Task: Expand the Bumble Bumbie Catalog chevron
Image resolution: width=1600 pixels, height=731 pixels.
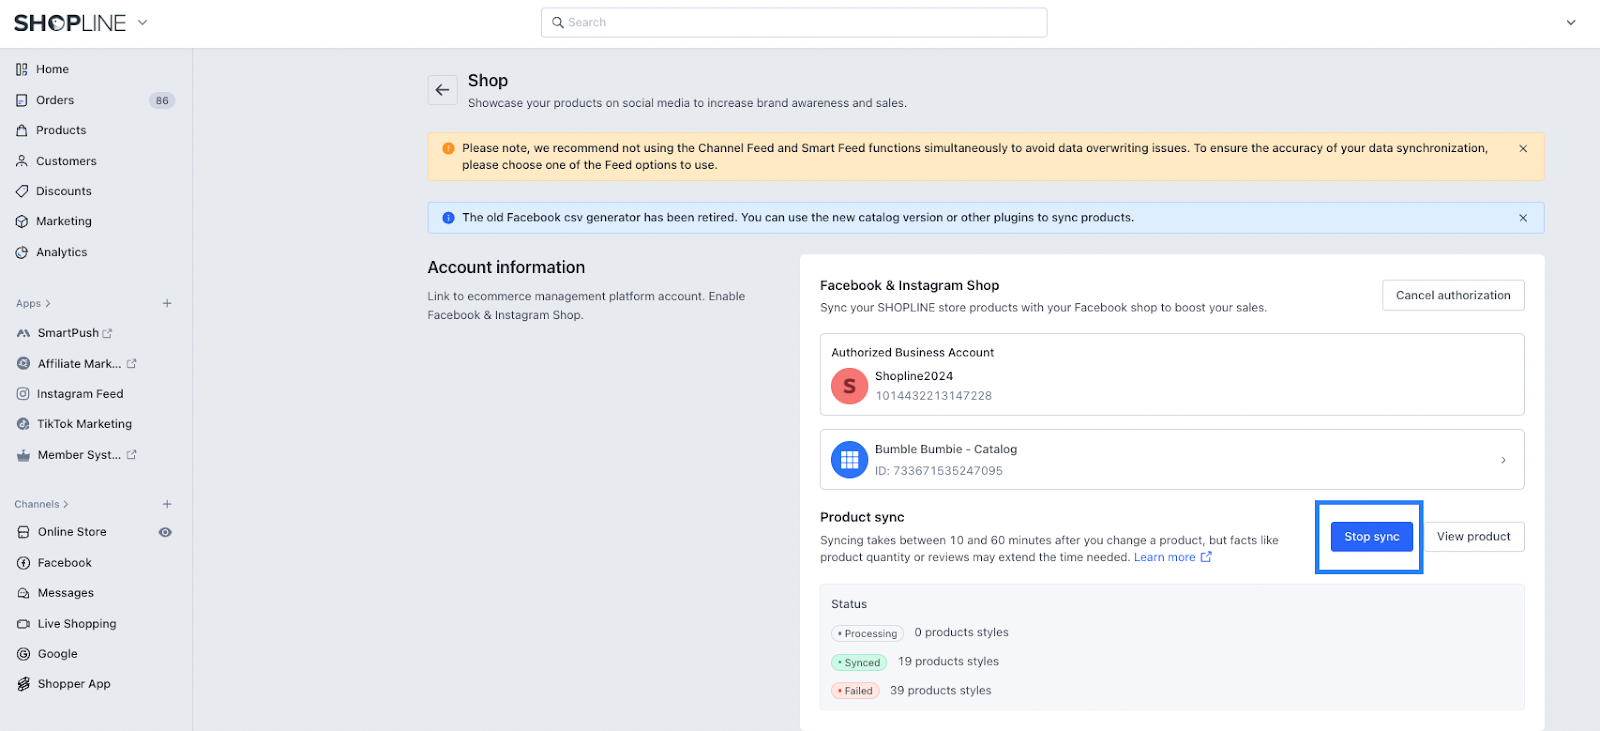Action: pos(1503,460)
